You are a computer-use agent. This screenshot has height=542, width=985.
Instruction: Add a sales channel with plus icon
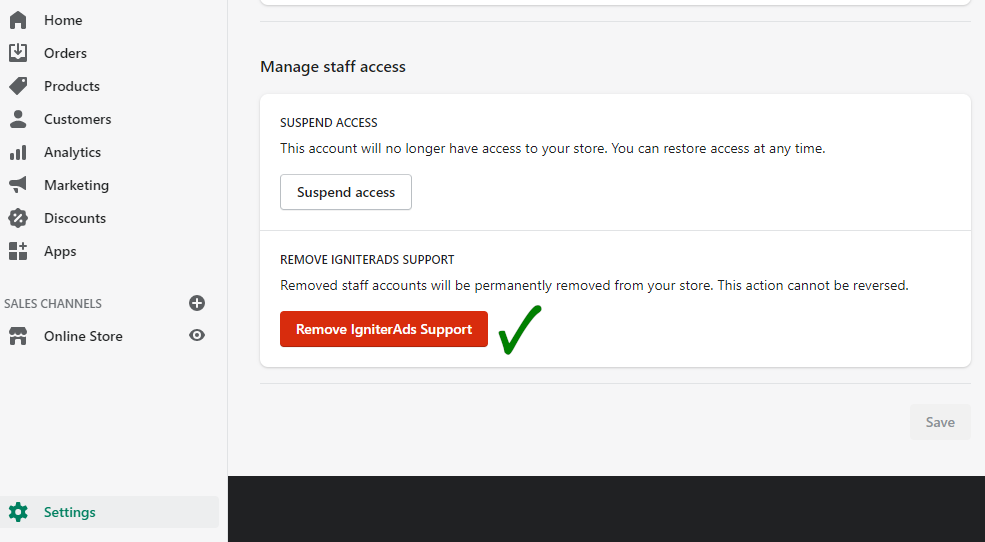[197, 303]
